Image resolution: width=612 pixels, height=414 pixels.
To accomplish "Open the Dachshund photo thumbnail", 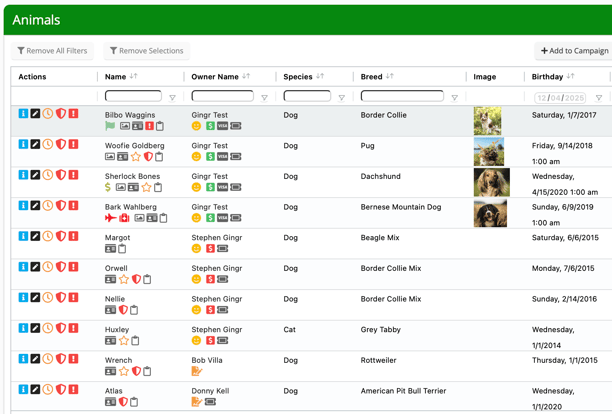I will click(490, 181).
